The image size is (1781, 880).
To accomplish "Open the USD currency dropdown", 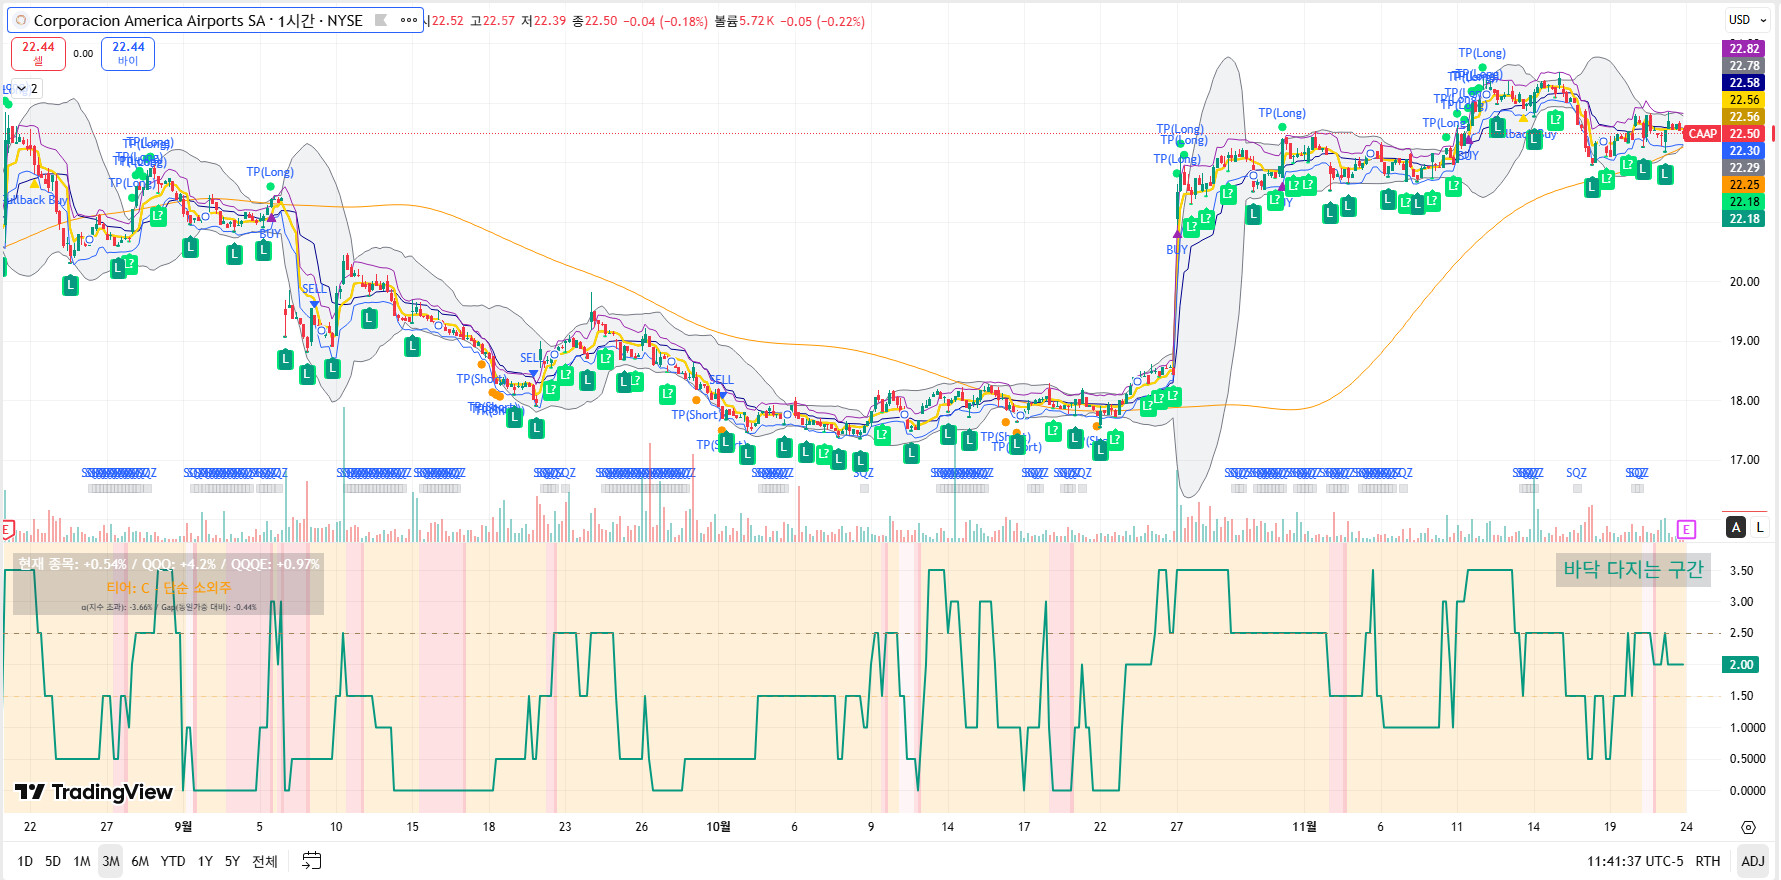I will point(1747,20).
